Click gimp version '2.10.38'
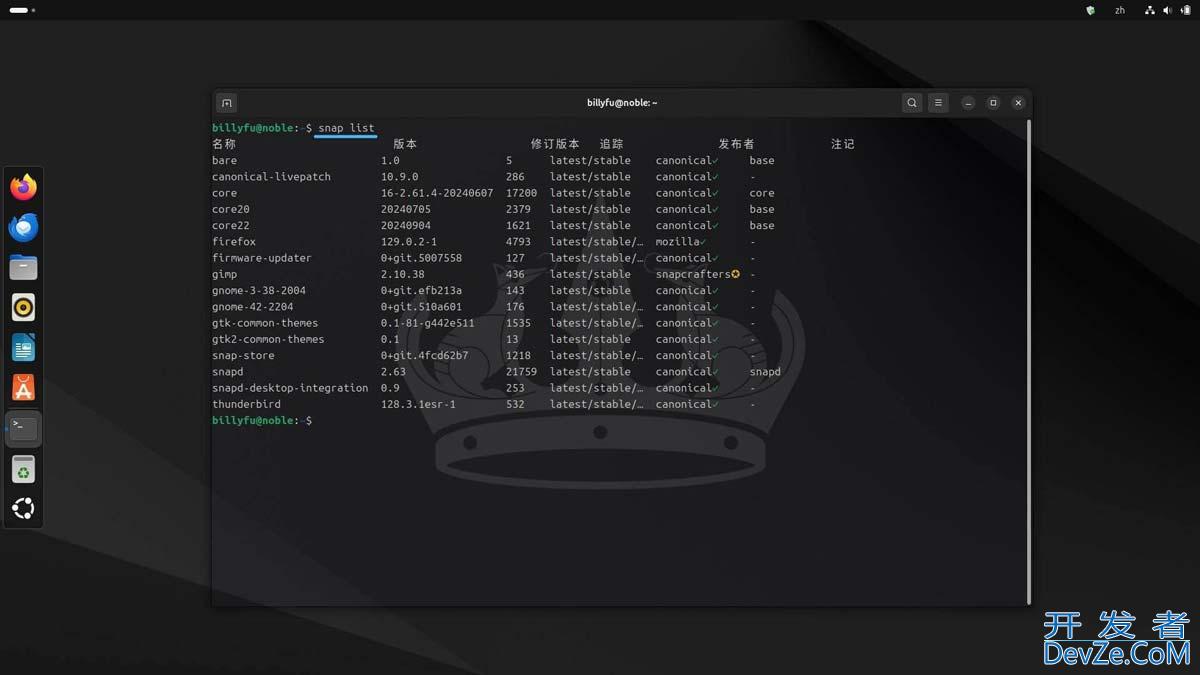Screen dimensions: 1200x675 [x=403, y=274]
